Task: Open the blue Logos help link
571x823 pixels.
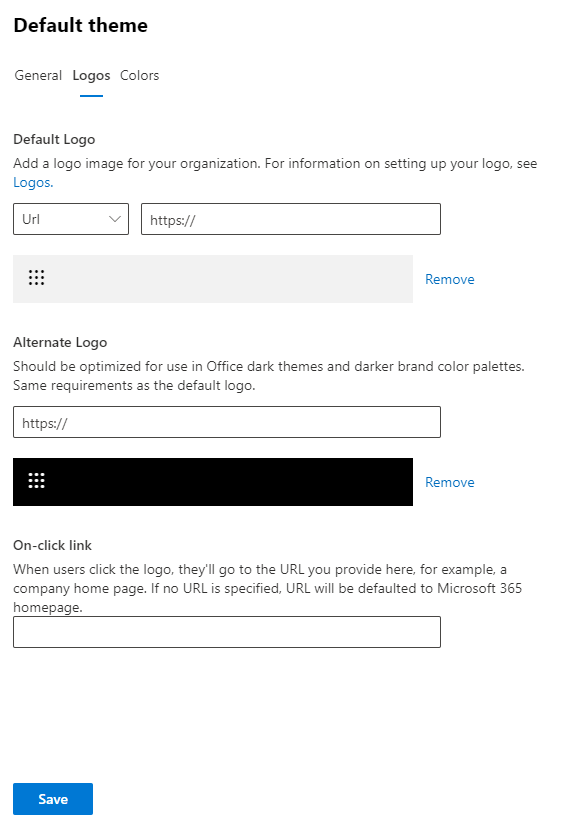Action: (x=33, y=183)
